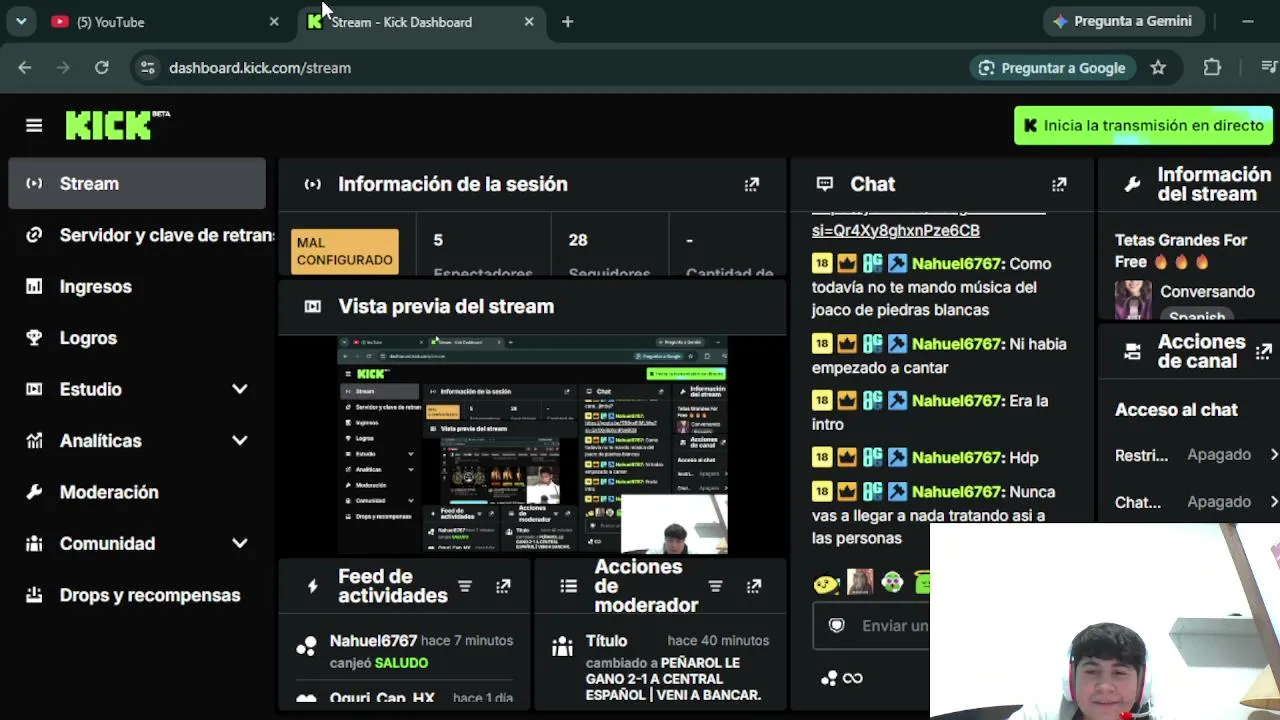1280x720 pixels.
Task: Pop out the Chat panel
Action: (x=1059, y=184)
